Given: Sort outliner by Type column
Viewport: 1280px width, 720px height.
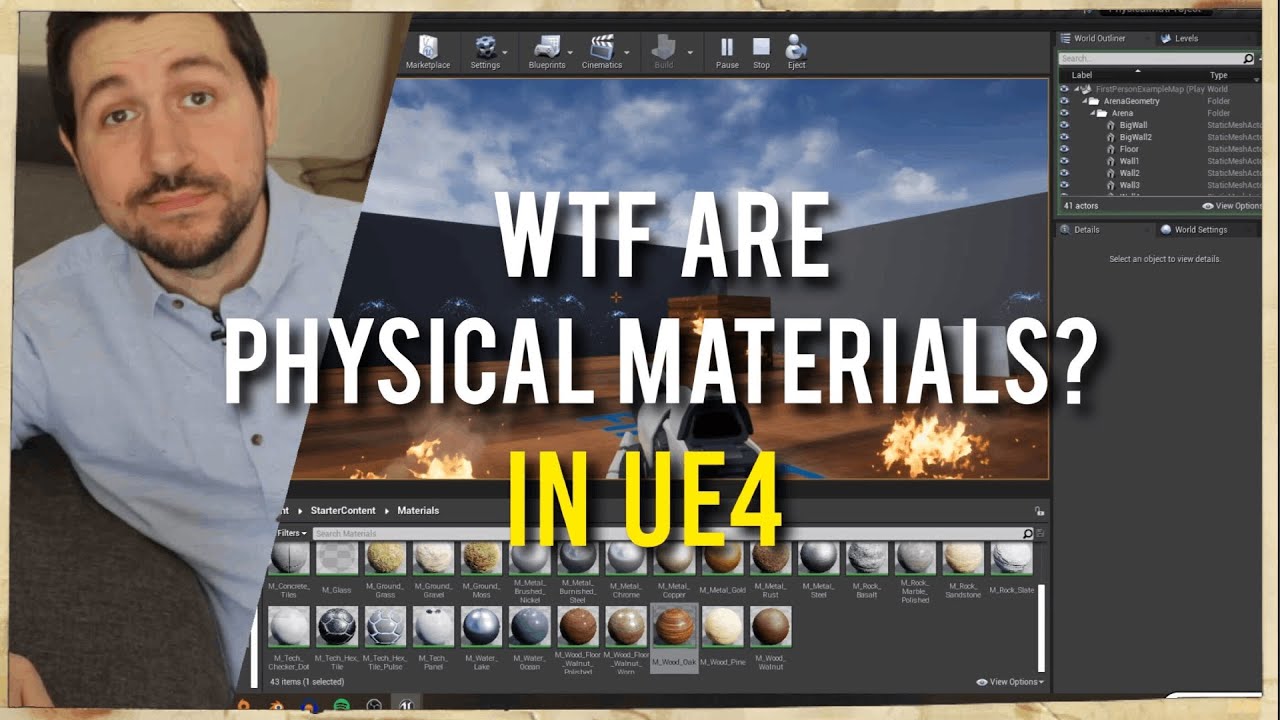Looking at the screenshot, I should [1218, 75].
